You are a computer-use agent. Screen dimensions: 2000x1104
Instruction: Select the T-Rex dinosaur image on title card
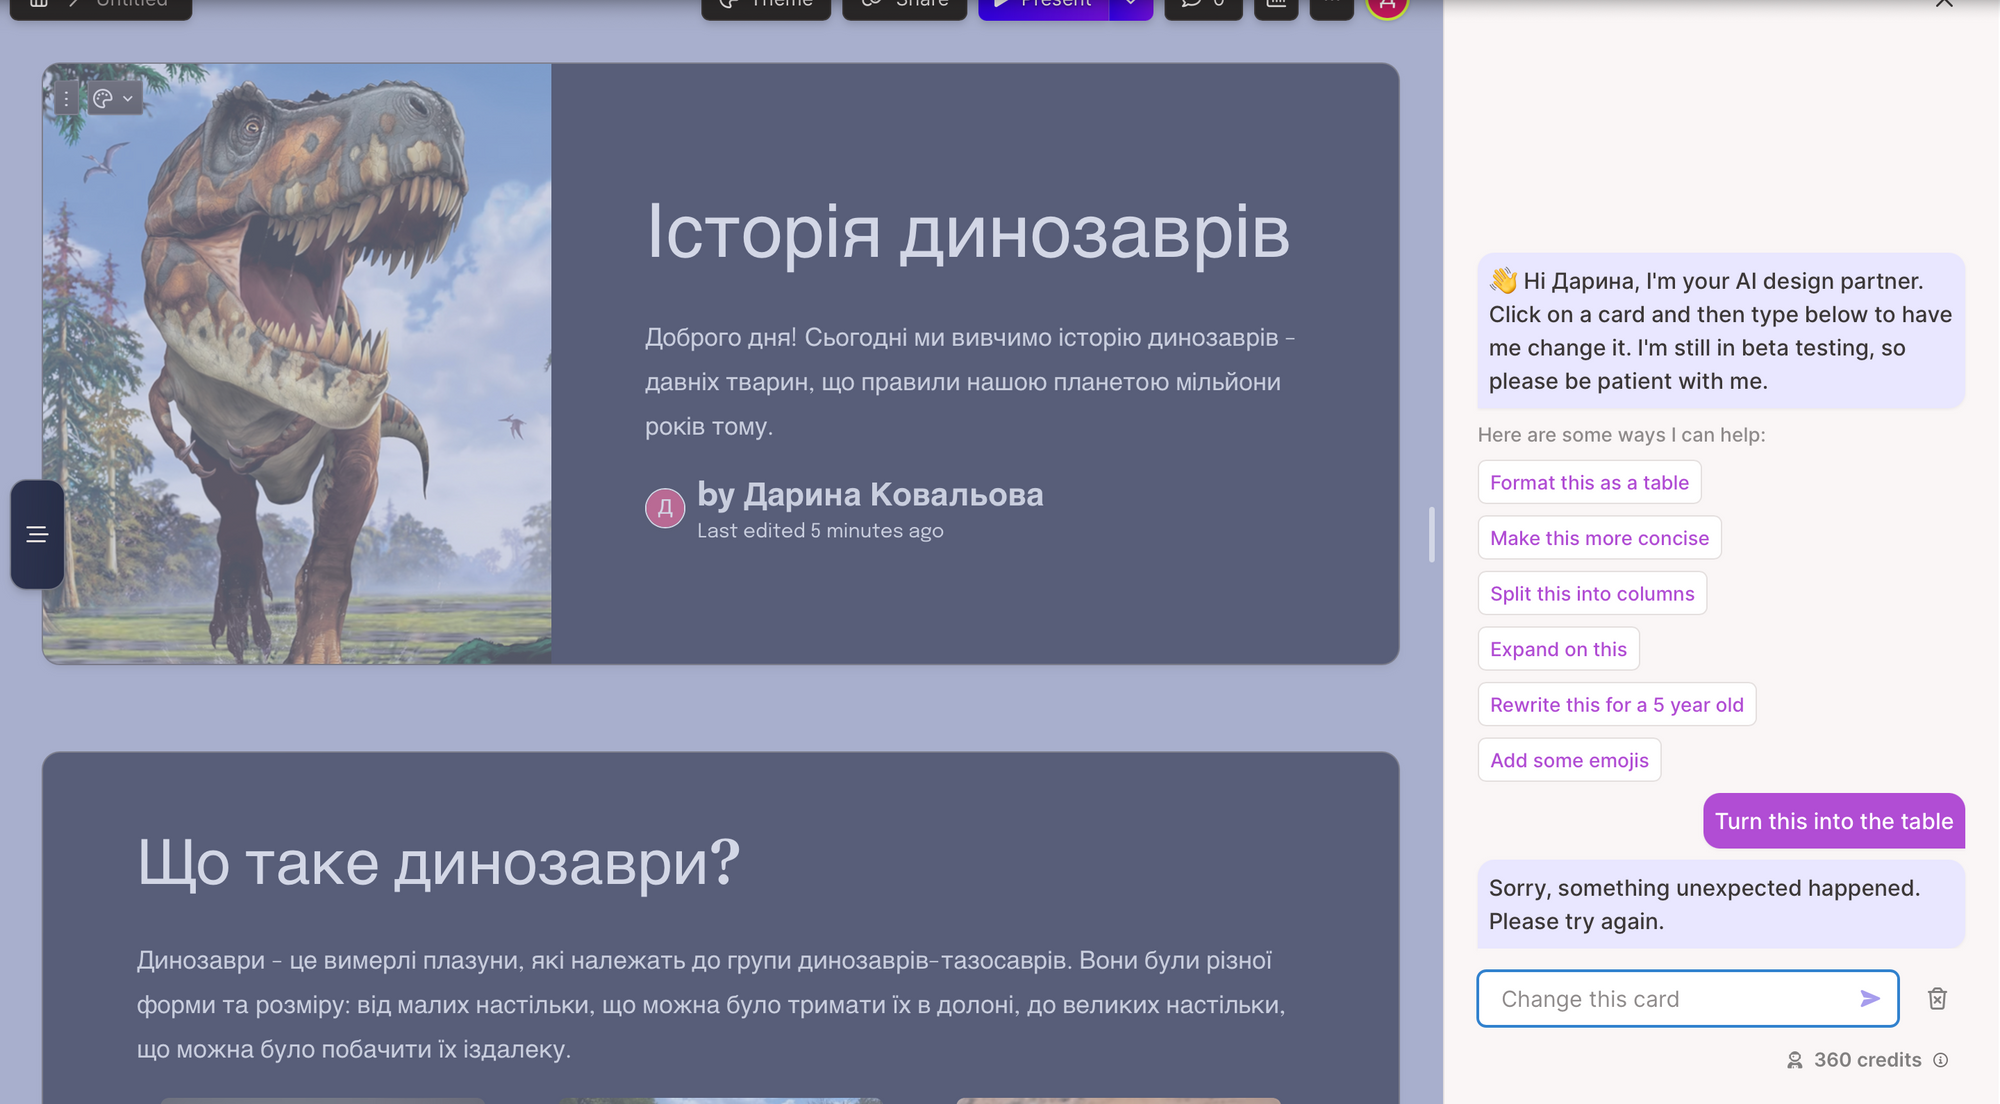pos(297,364)
